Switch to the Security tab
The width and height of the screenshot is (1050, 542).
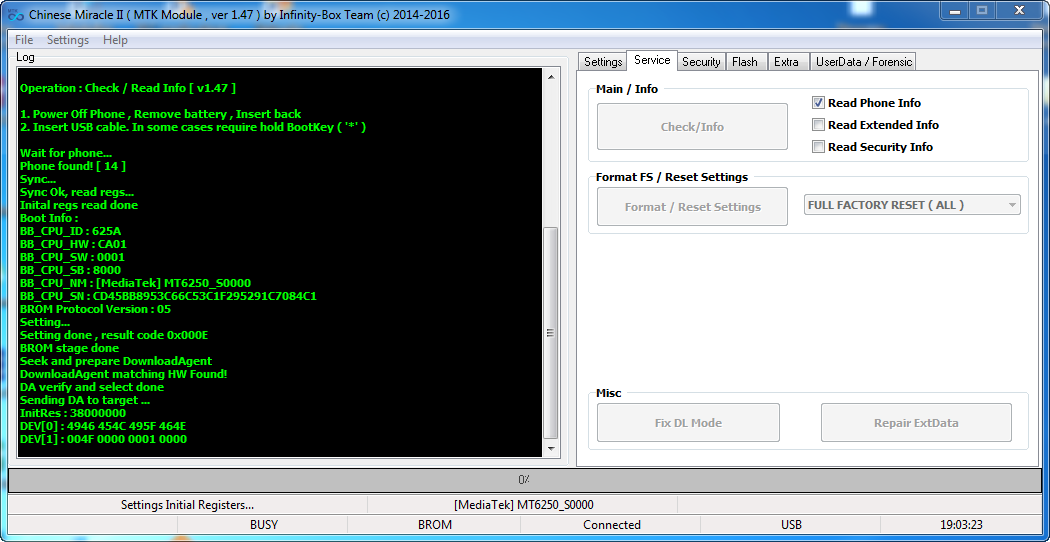tap(701, 62)
